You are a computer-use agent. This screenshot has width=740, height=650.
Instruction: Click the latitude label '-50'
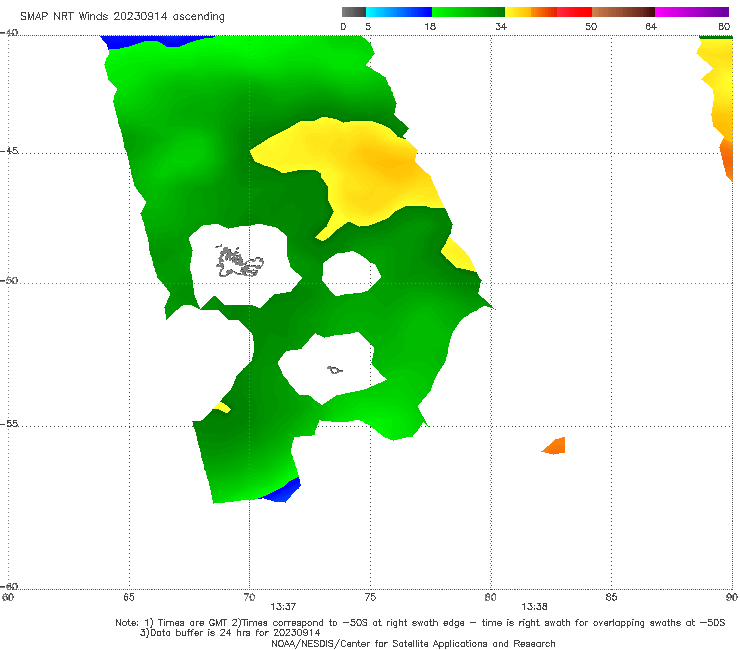click(9, 280)
